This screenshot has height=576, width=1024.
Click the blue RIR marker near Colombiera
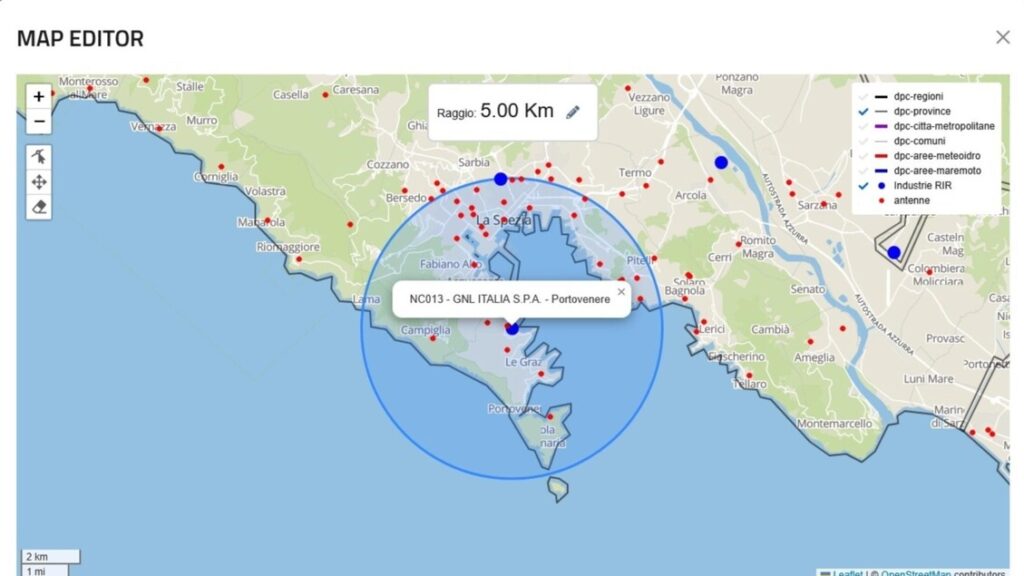tap(894, 252)
